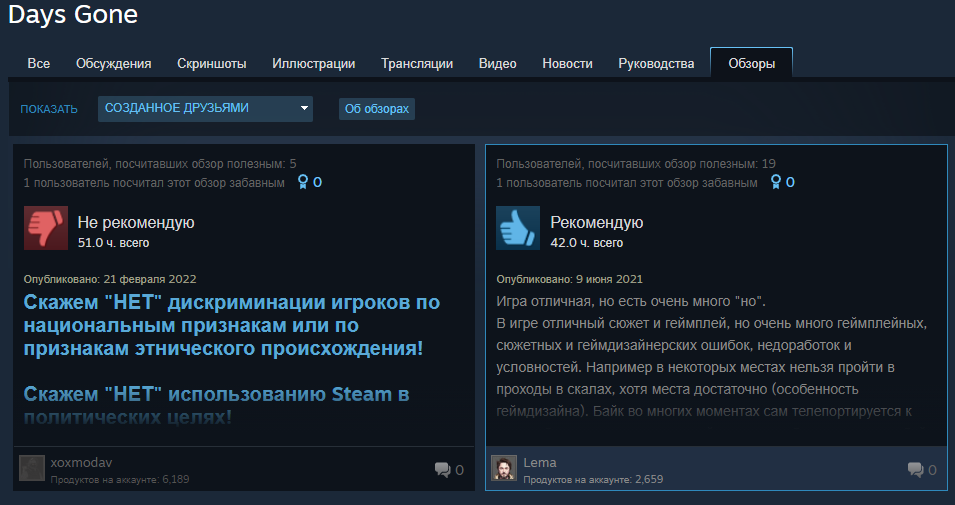Image resolution: width=955 pixels, height=505 pixels.
Task: Click the red thumbs-down icon on xoxmodav's review
Action: tap(46, 228)
